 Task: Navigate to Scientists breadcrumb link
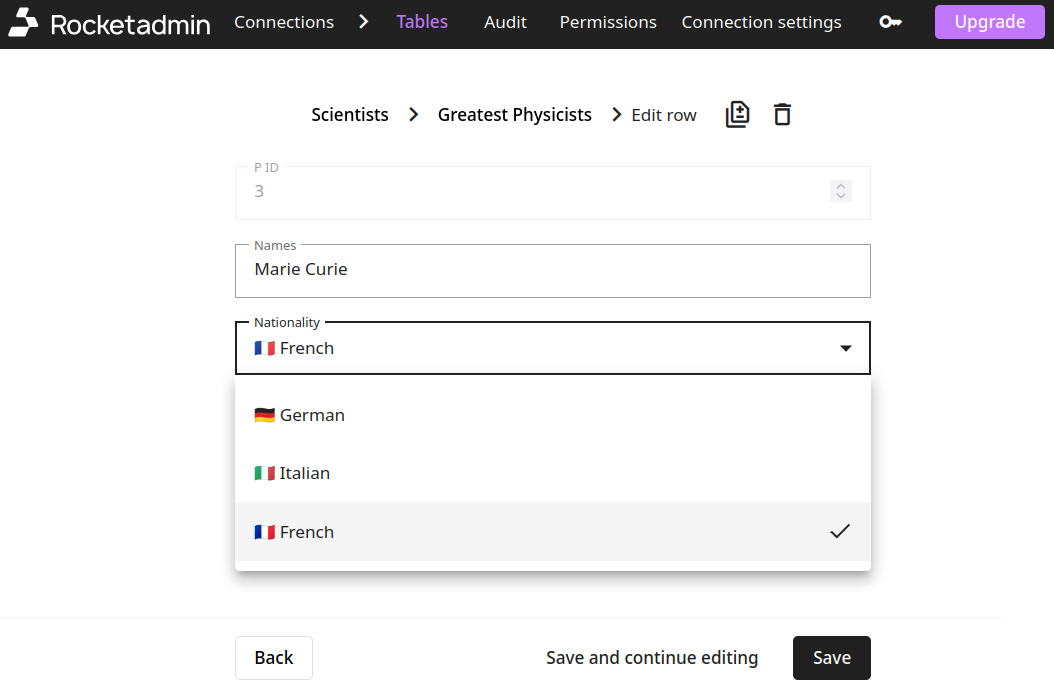click(350, 115)
